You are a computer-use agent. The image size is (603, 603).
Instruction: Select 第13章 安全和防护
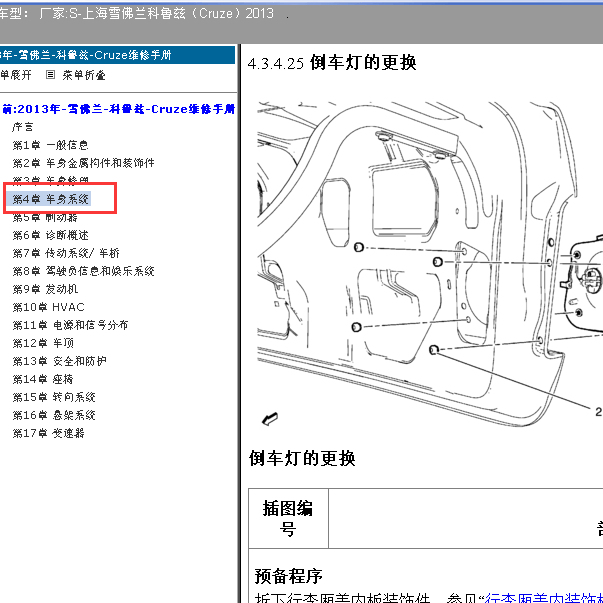[x=59, y=361]
